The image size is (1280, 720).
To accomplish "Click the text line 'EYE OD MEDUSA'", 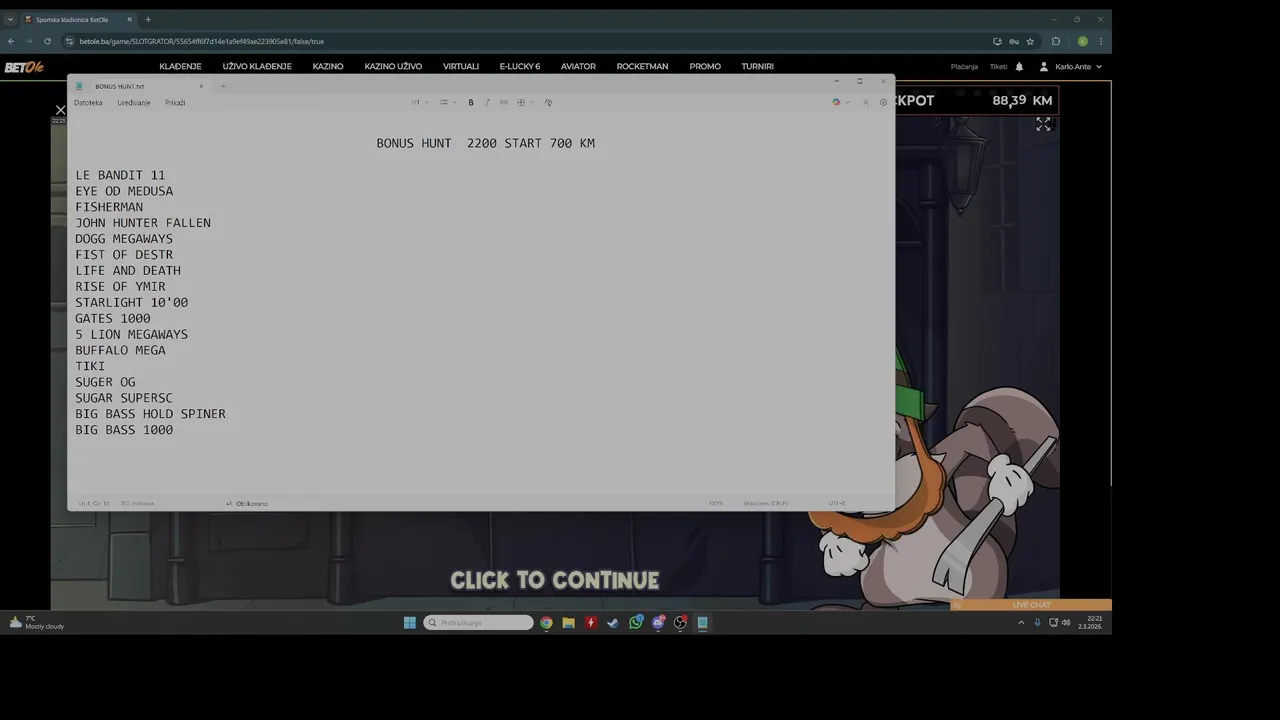I will (x=124, y=191).
